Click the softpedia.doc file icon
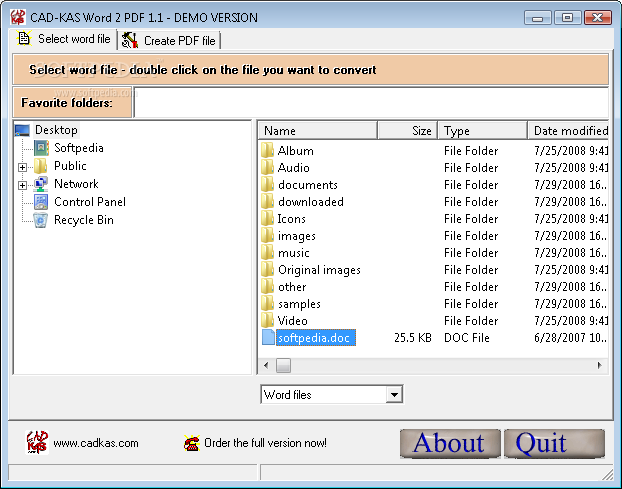 click(268, 337)
